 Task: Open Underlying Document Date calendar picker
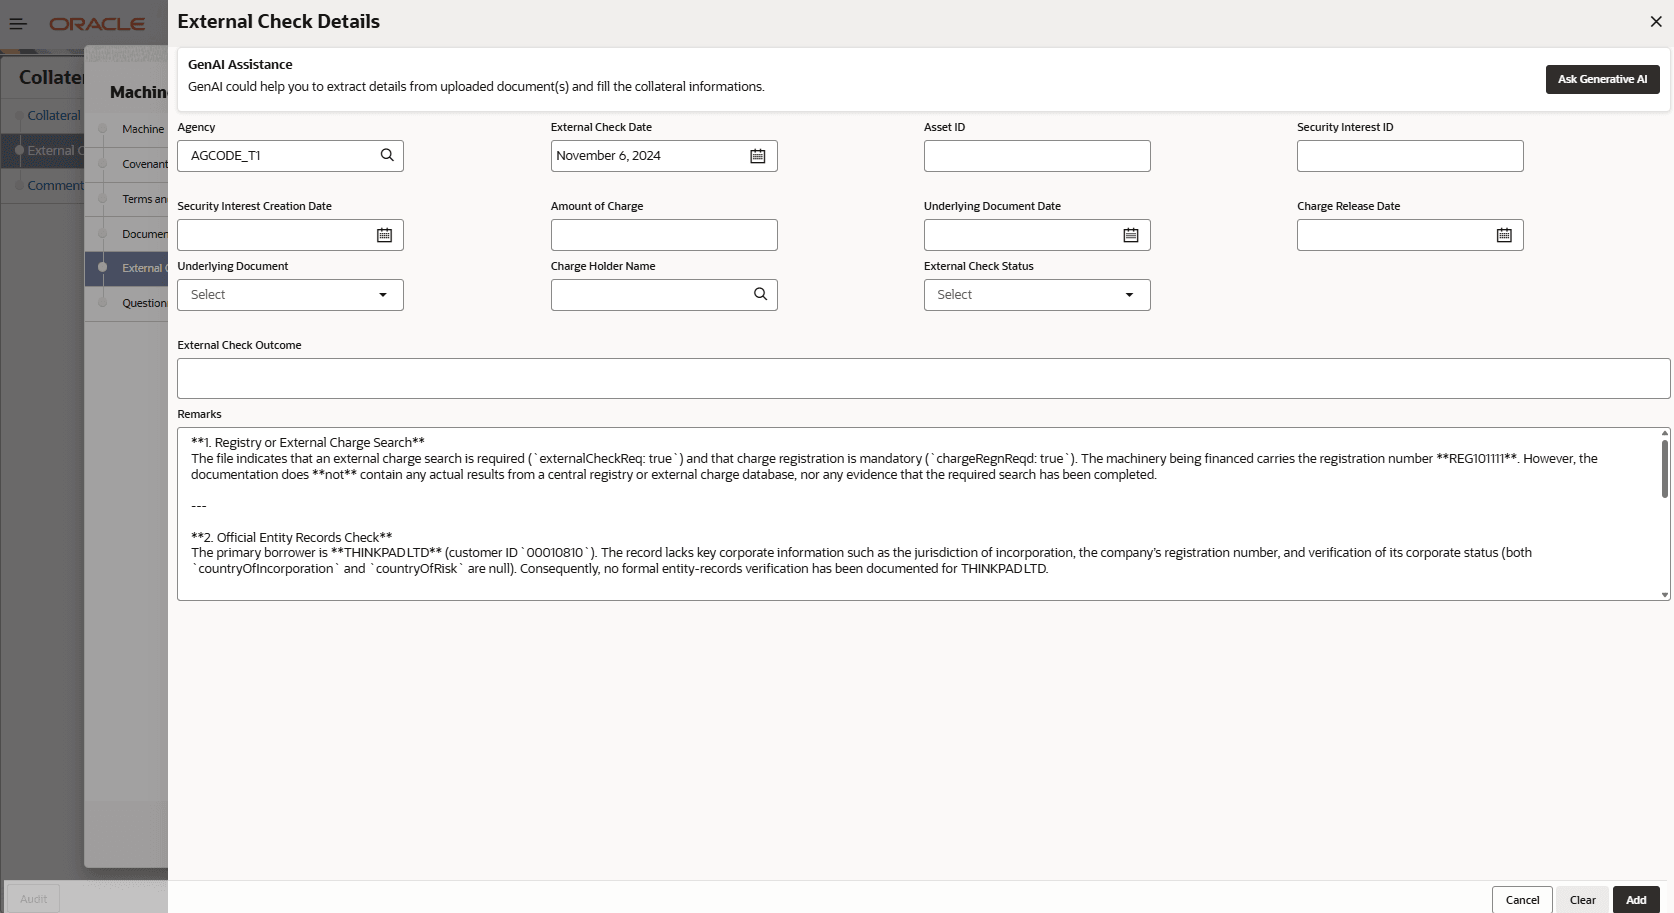pos(1131,235)
